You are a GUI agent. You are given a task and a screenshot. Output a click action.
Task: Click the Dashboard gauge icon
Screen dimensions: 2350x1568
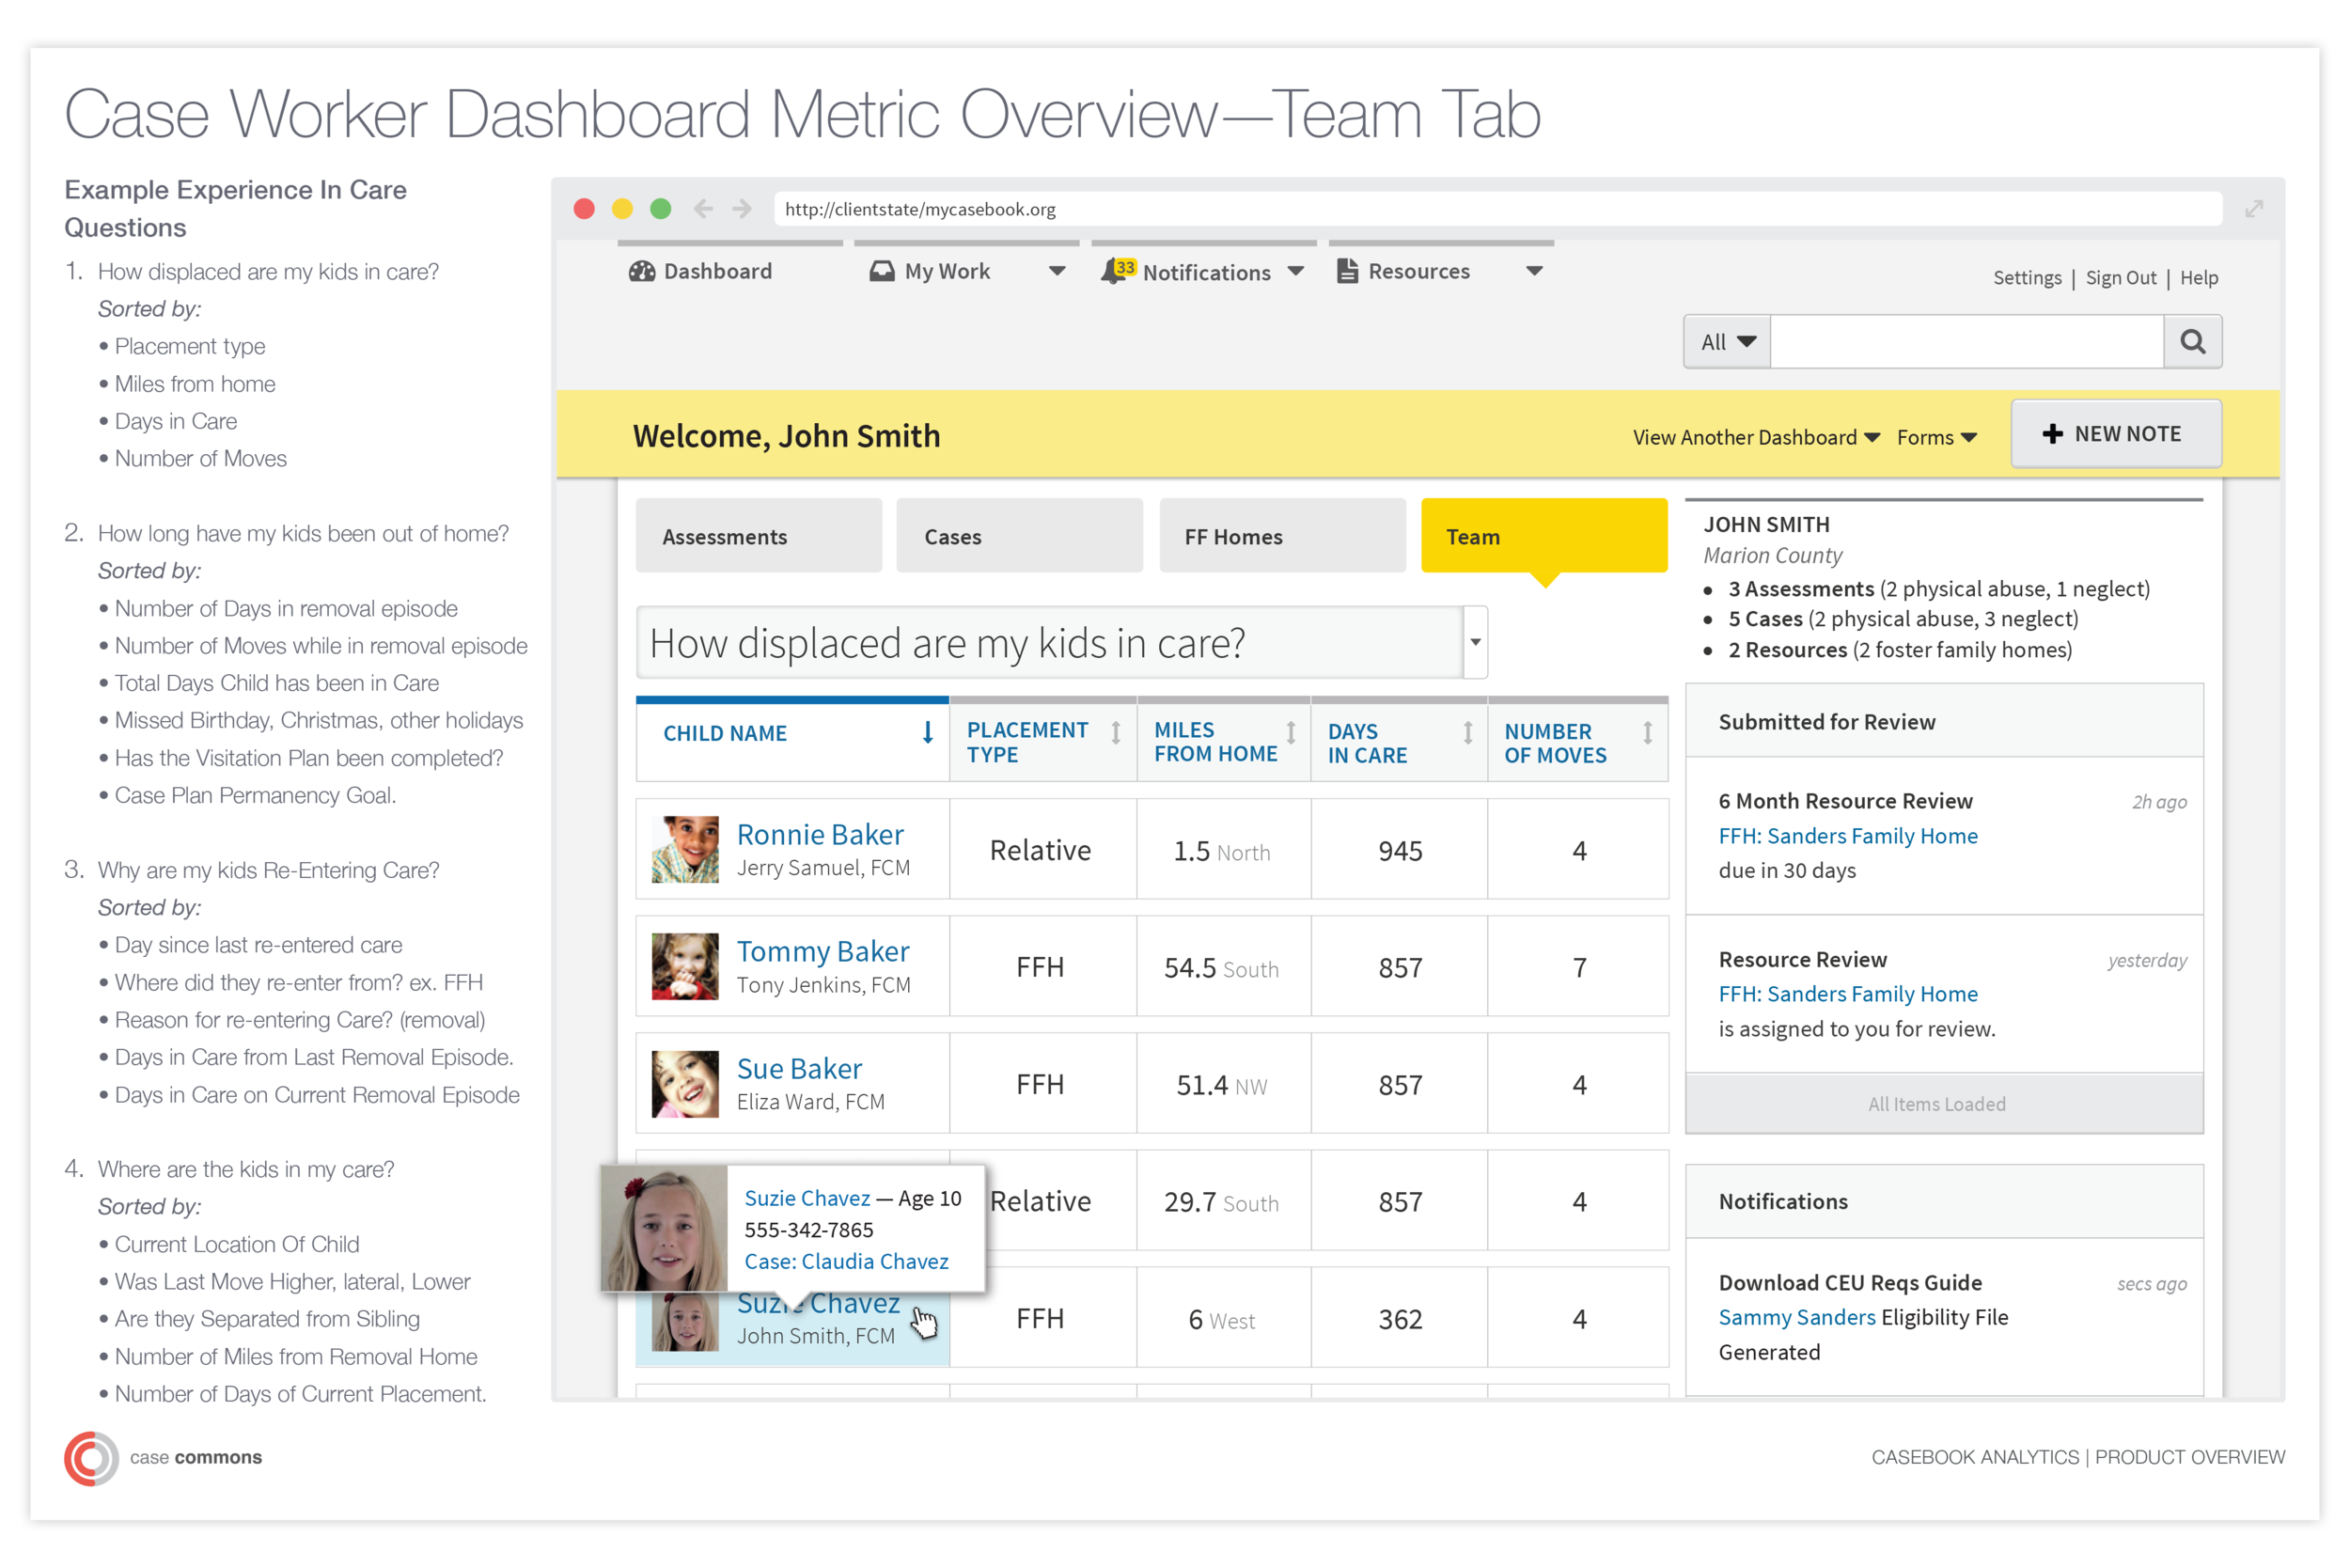click(641, 271)
